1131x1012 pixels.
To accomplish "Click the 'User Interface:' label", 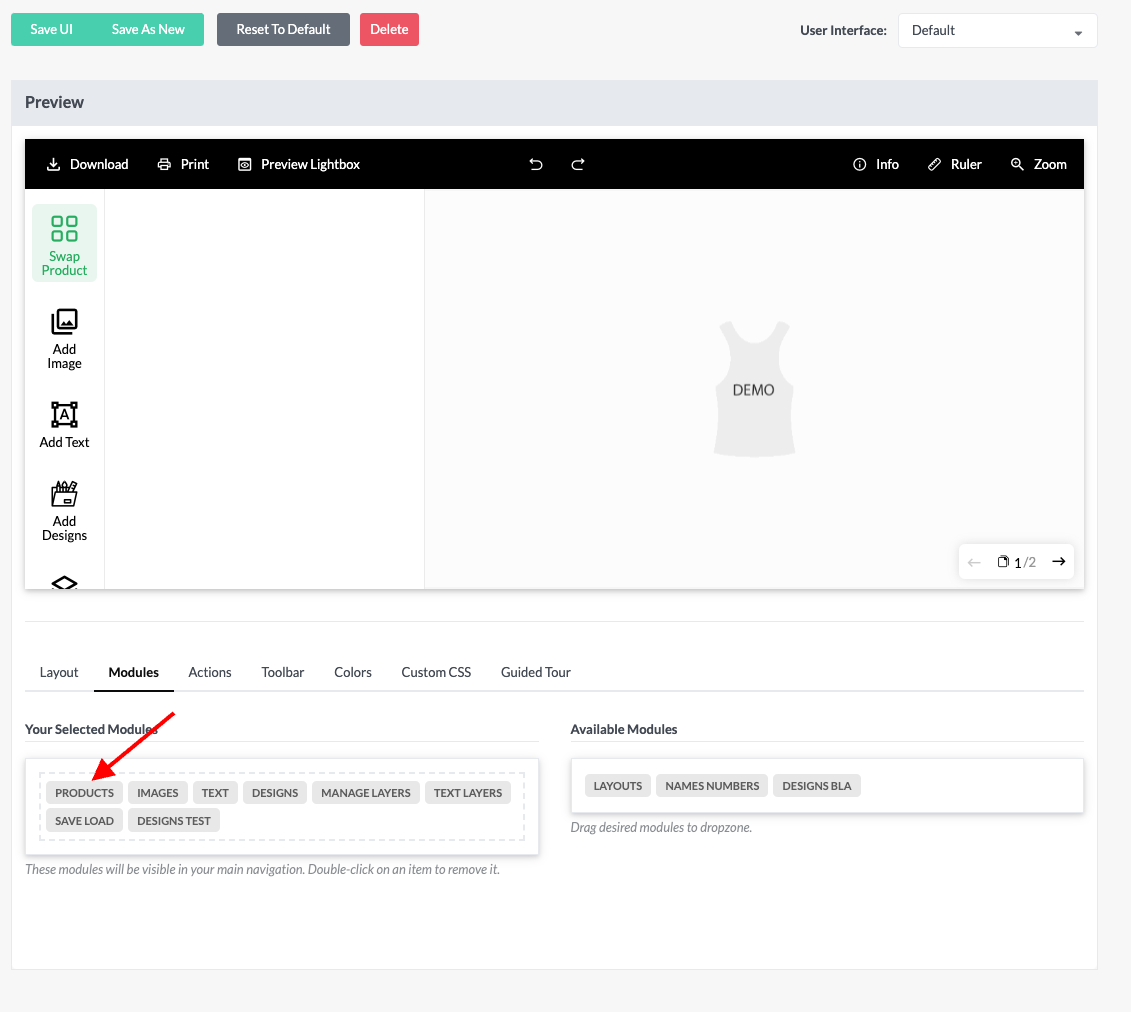I will [843, 30].
